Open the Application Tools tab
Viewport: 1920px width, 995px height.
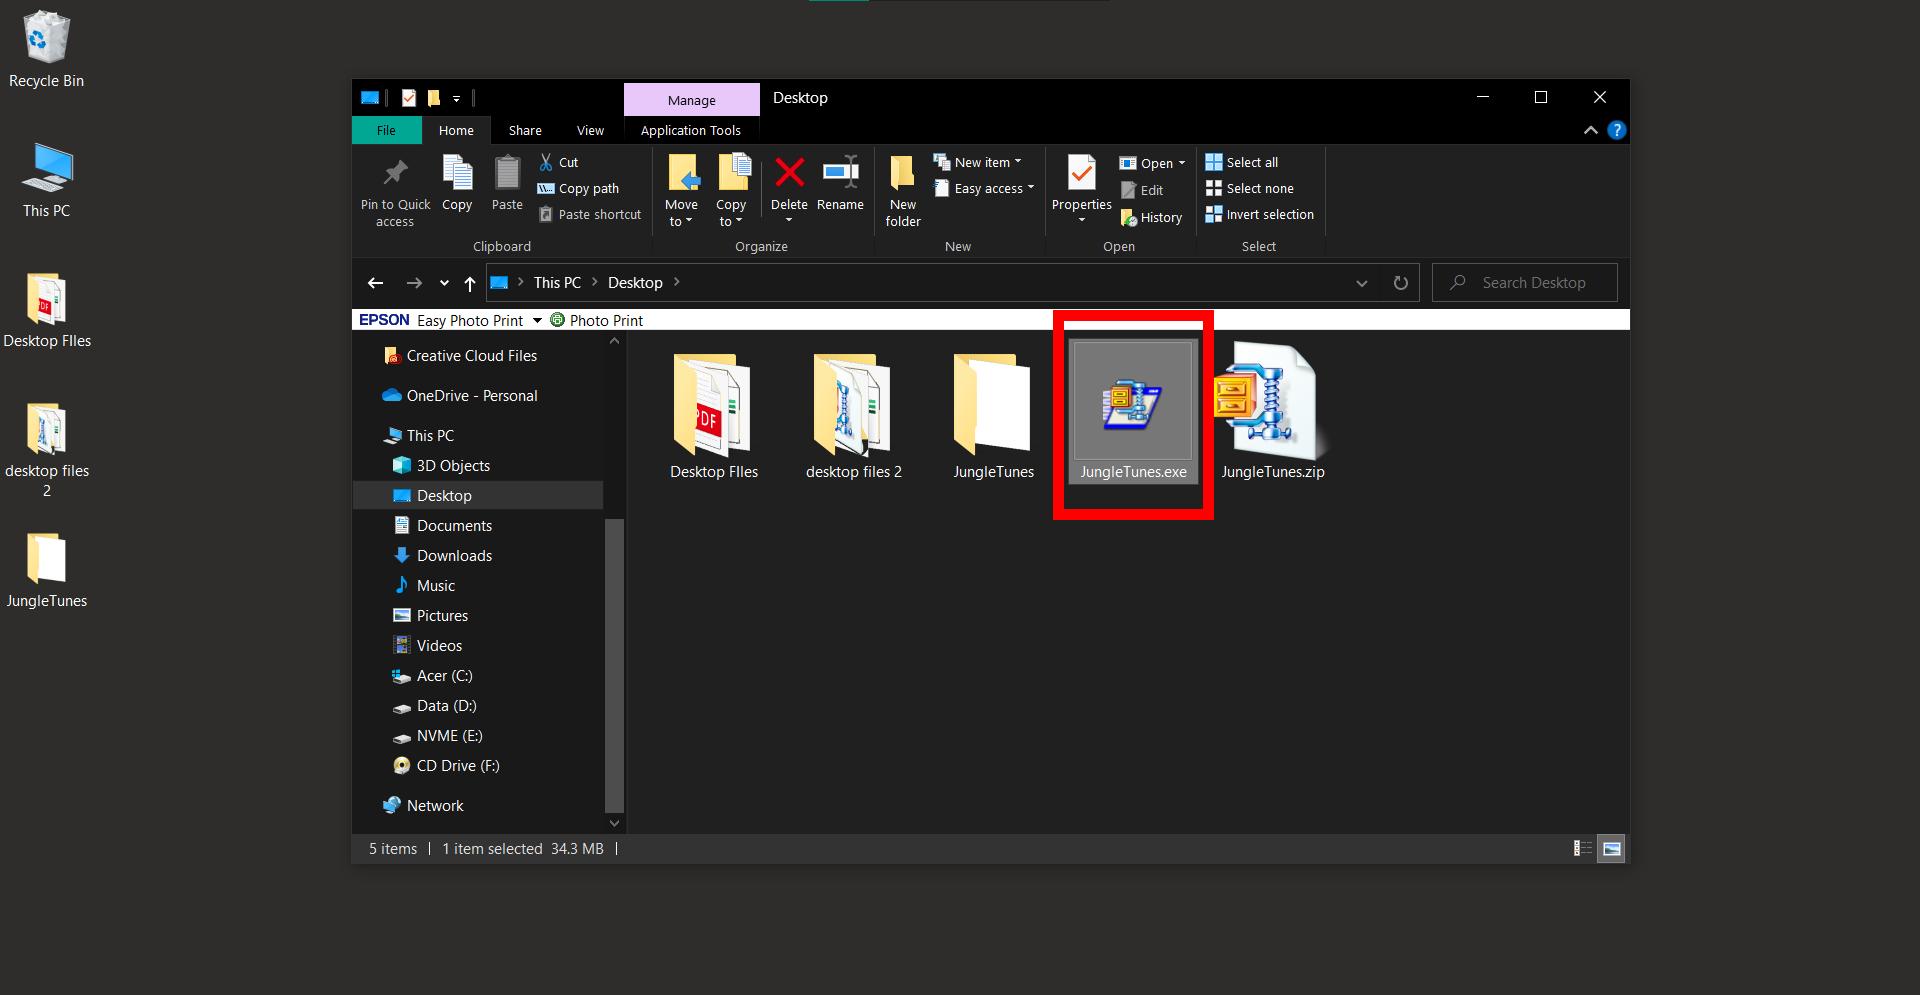click(x=691, y=130)
